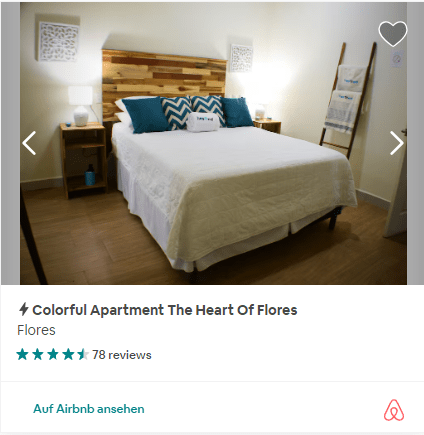
Task: Click the Airbnb logo icon
Action: 394,410
